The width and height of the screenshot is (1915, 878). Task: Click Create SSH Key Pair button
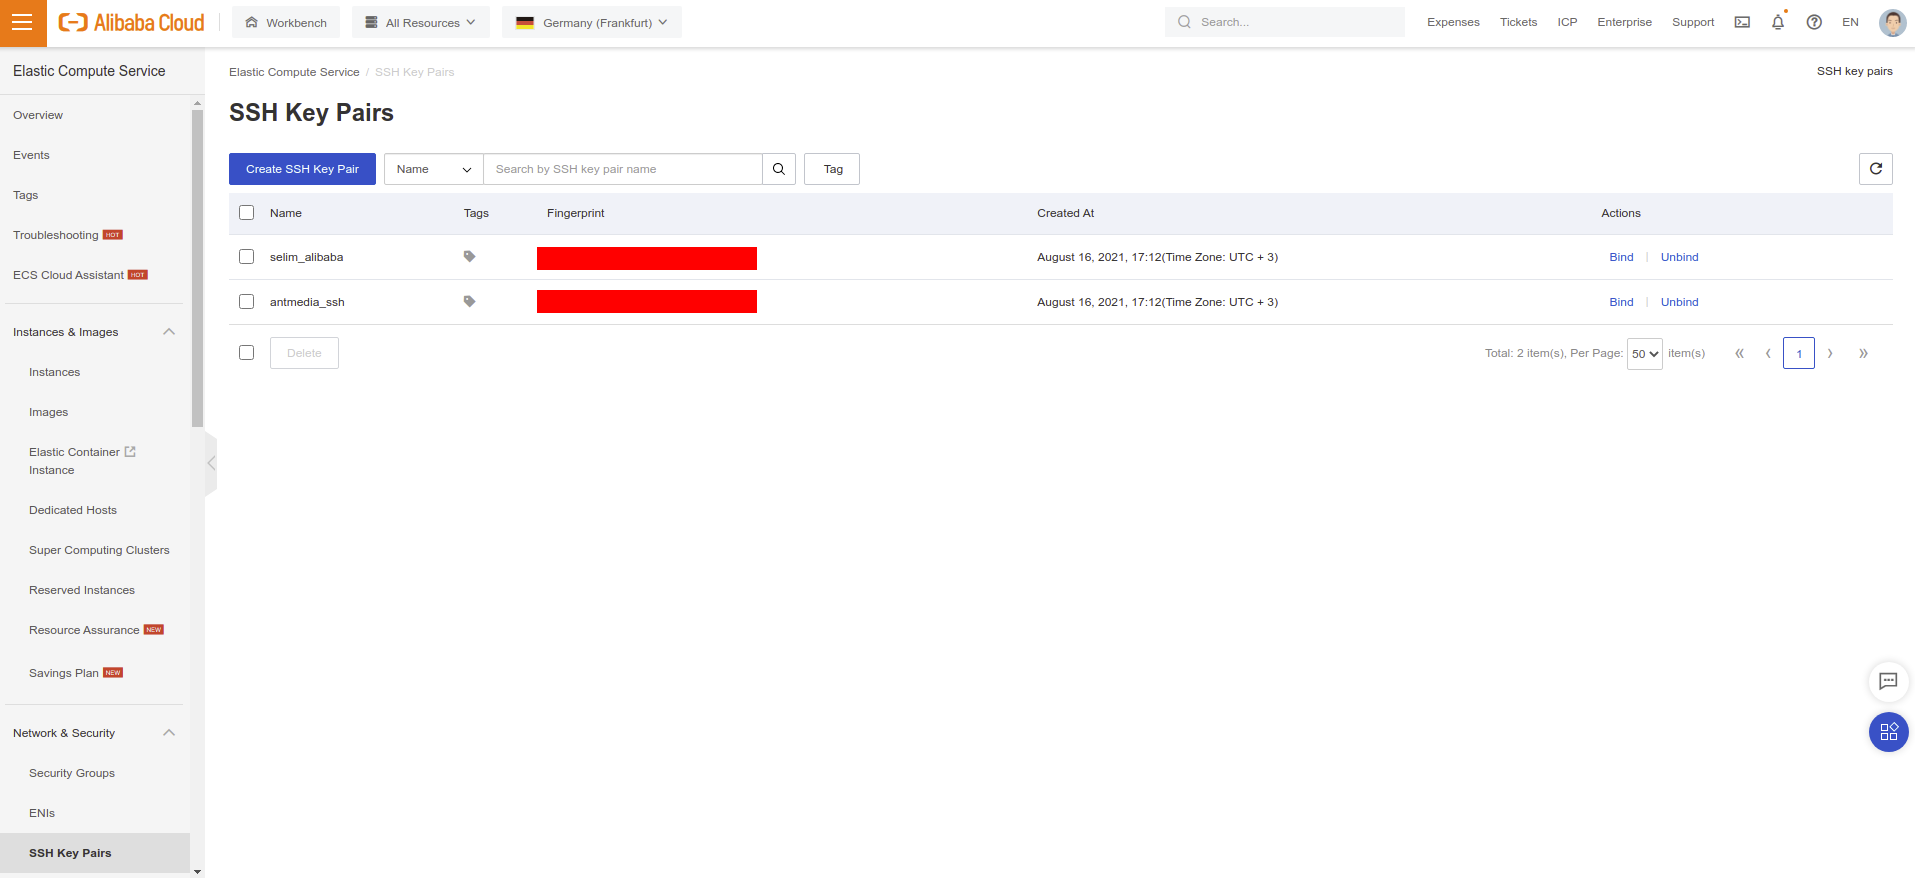coord(302,169)
